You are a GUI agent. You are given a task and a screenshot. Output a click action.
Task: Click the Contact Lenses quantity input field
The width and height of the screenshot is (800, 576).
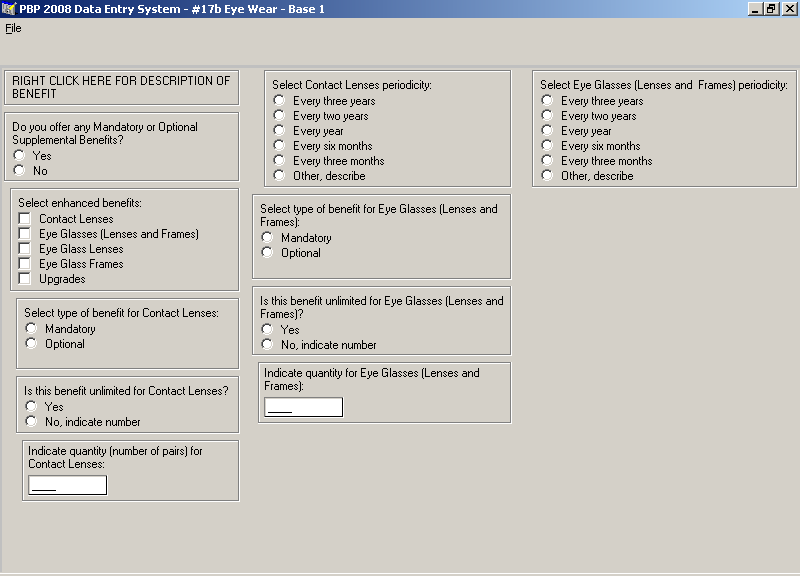coord(67,485)
